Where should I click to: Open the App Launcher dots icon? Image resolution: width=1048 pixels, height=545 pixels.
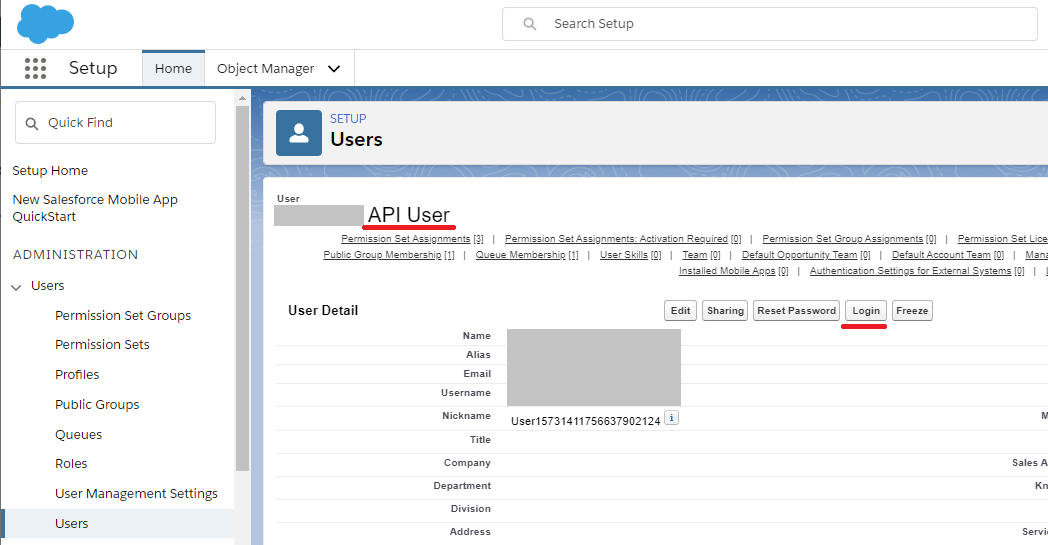(x=35, y=68)
